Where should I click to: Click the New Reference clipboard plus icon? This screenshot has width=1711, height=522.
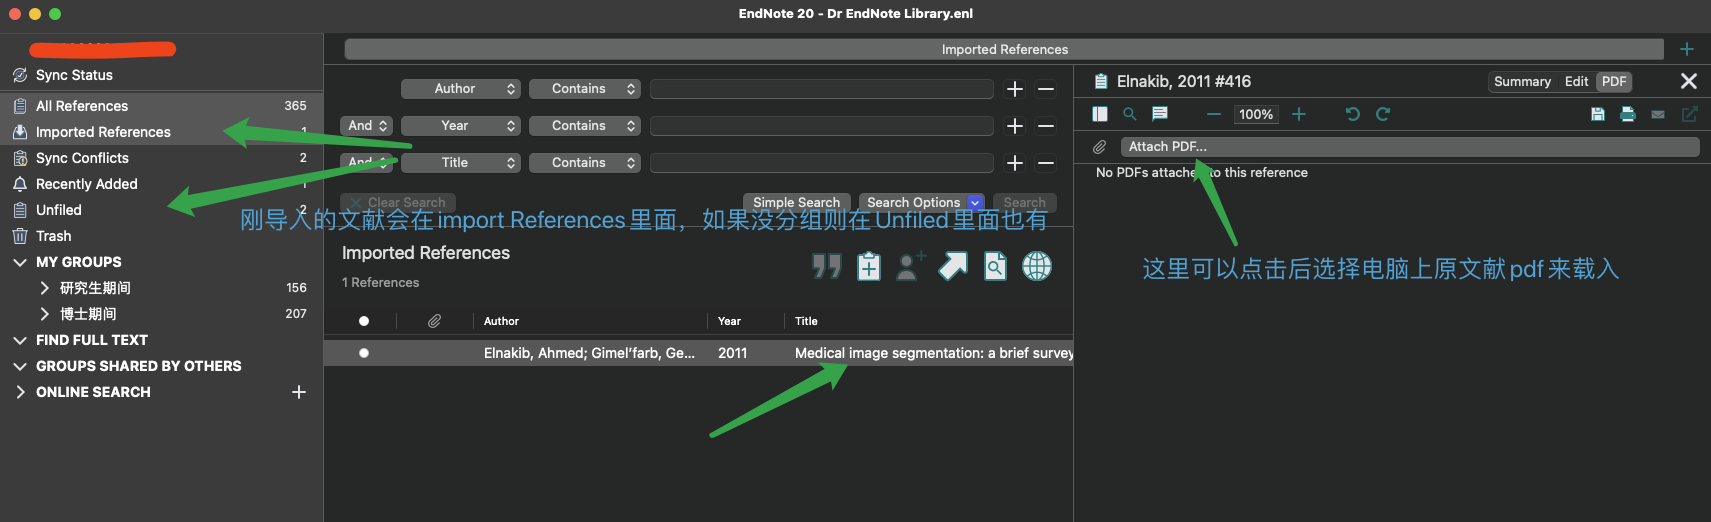(869, 267)
